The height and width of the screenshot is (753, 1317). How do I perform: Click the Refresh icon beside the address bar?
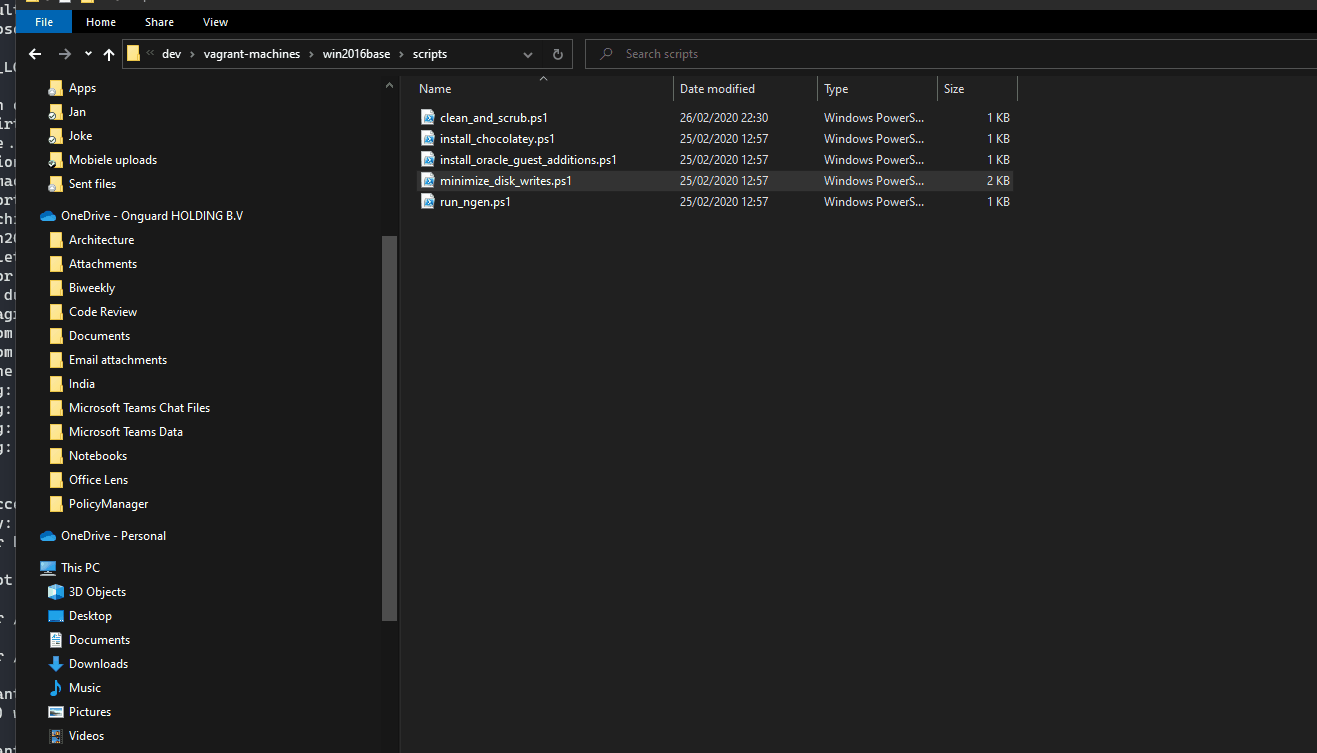(557, 54)
